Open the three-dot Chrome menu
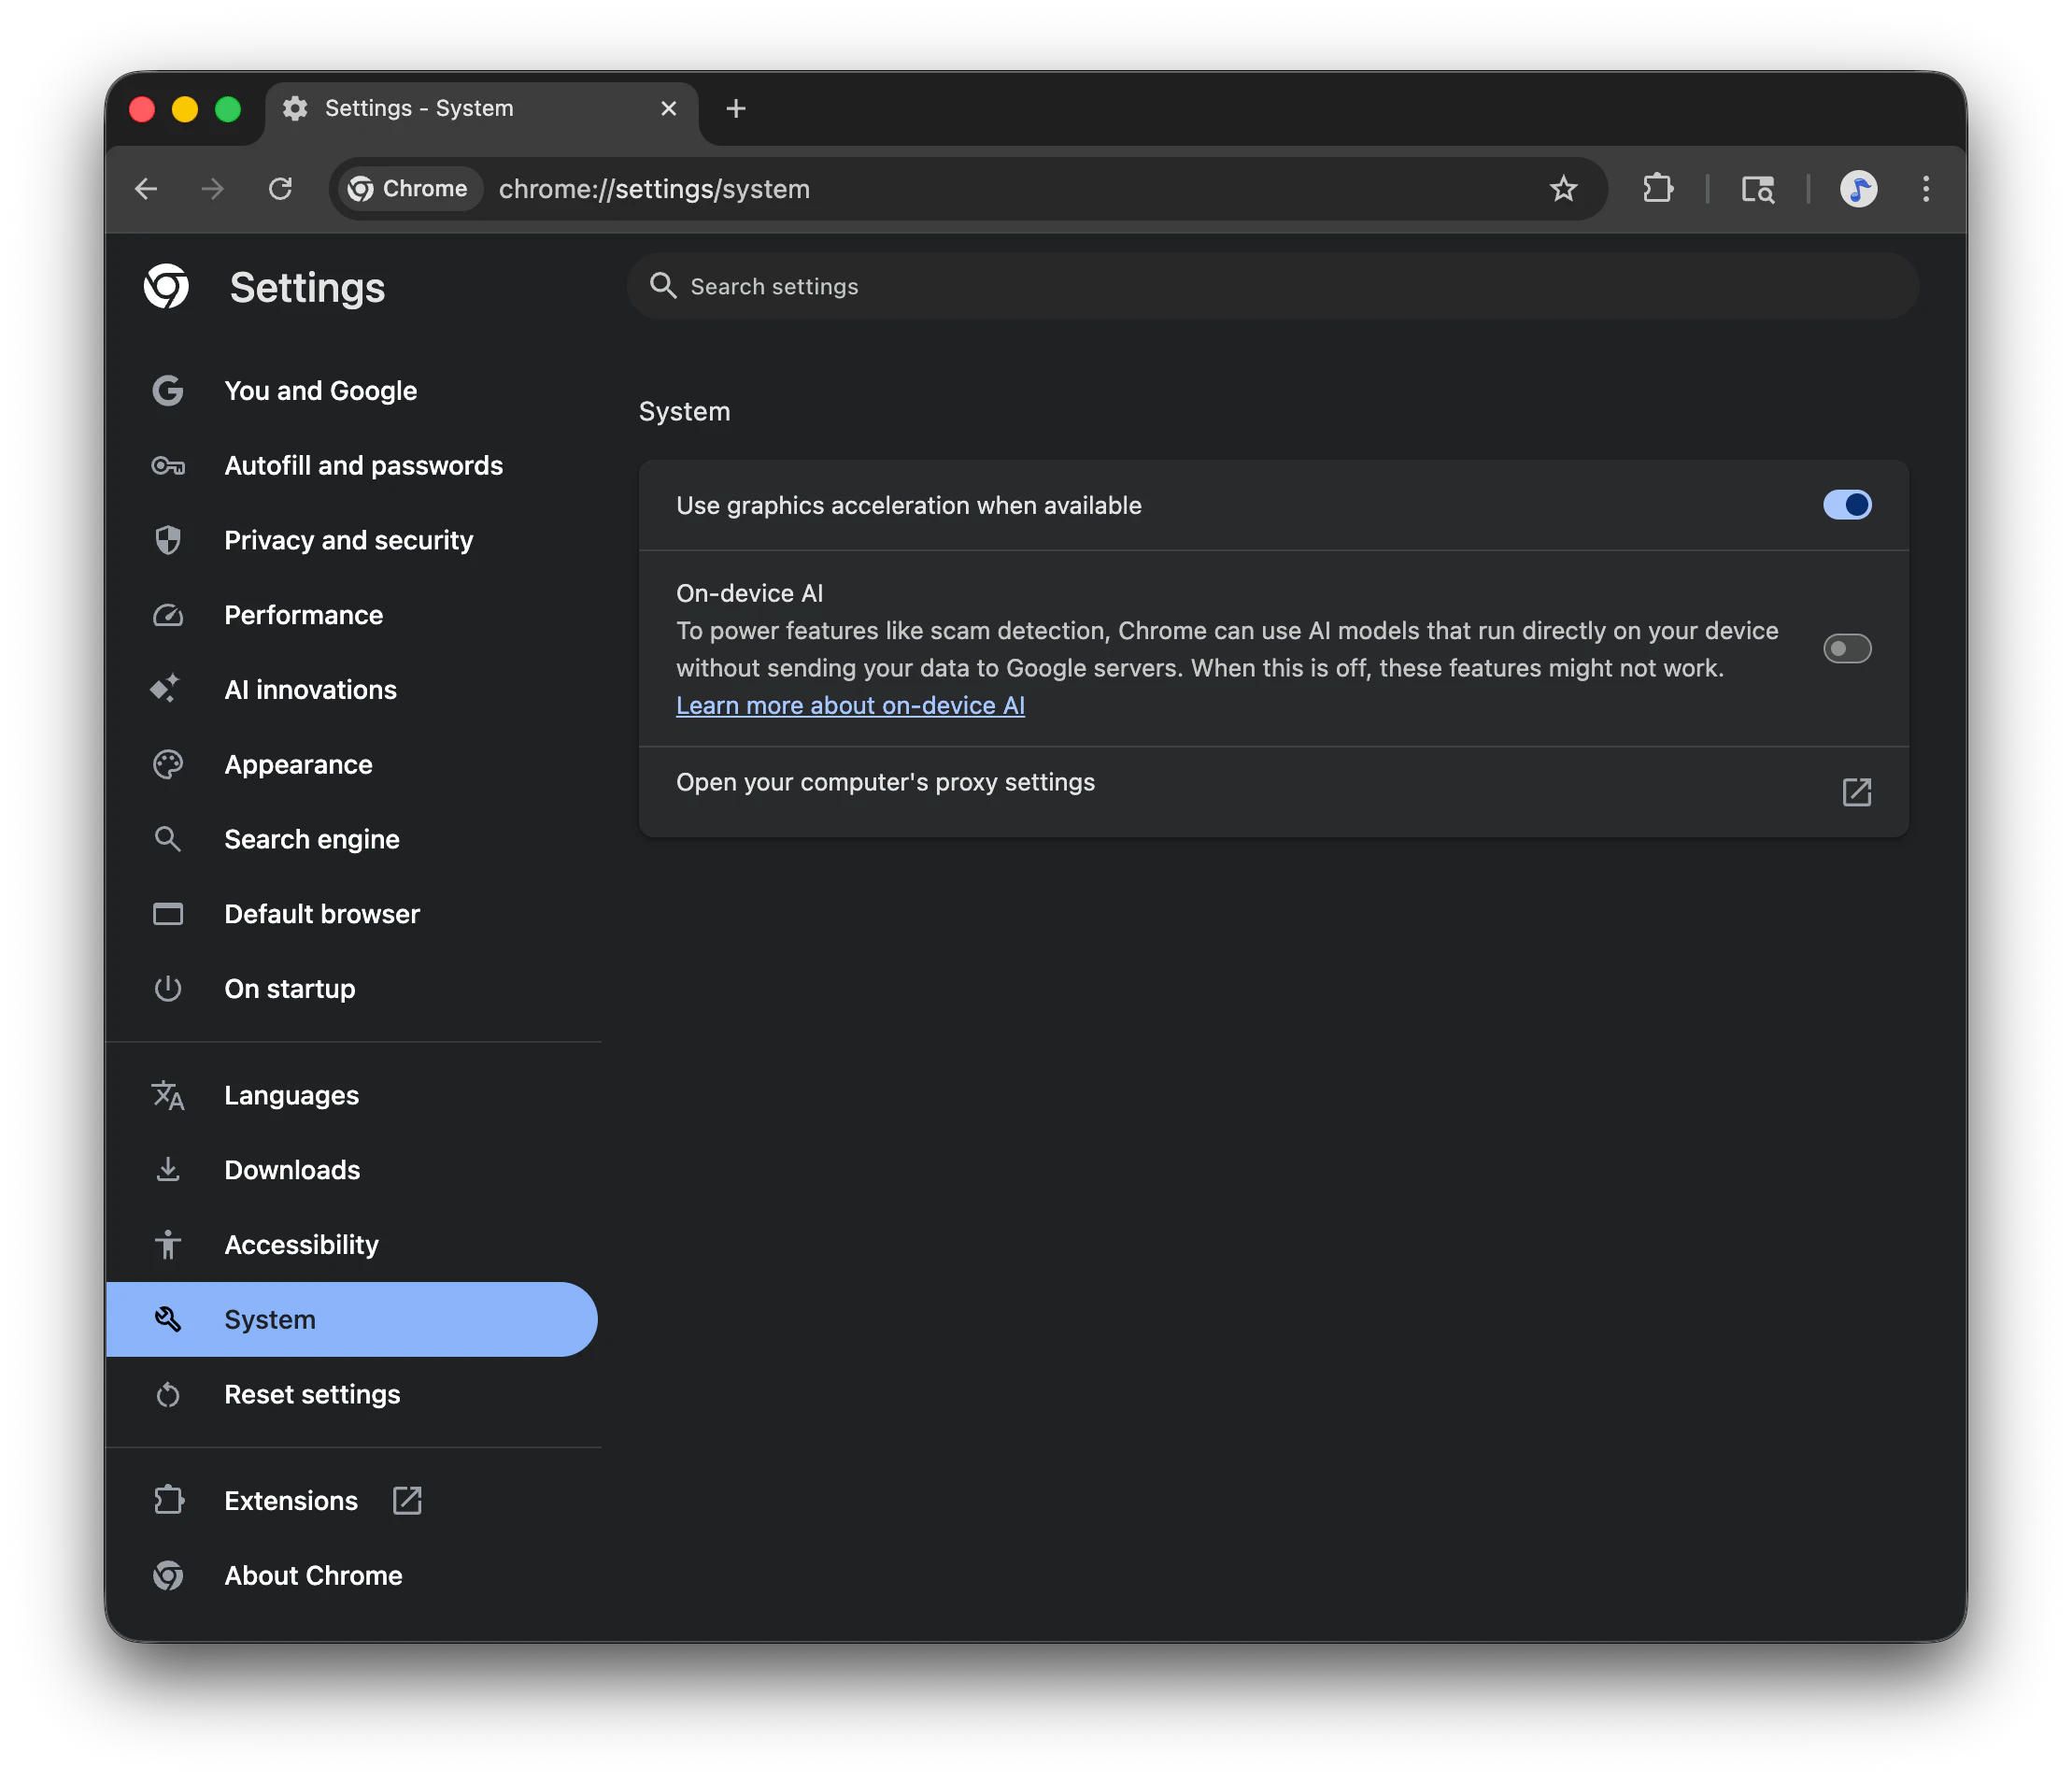The height and width of the screenshot is (1781, 2072). coord(1925,189)
